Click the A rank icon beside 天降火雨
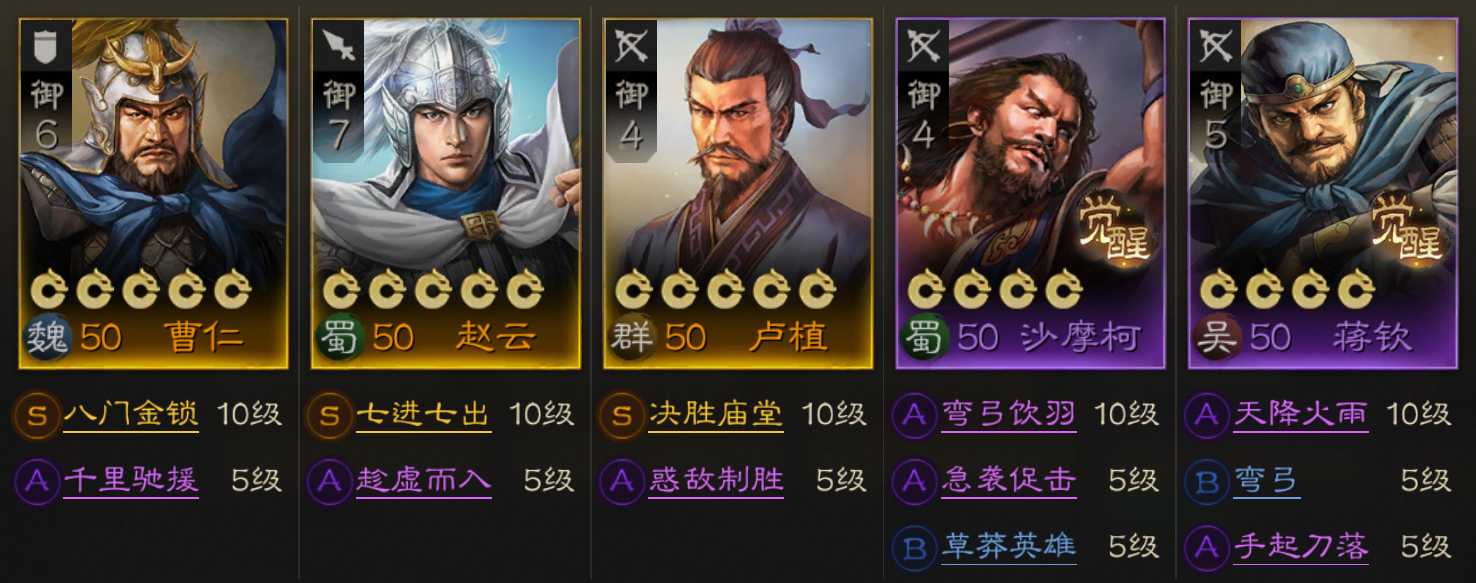Viewport: 1476px width, 583px height. tap(1206, 415)
